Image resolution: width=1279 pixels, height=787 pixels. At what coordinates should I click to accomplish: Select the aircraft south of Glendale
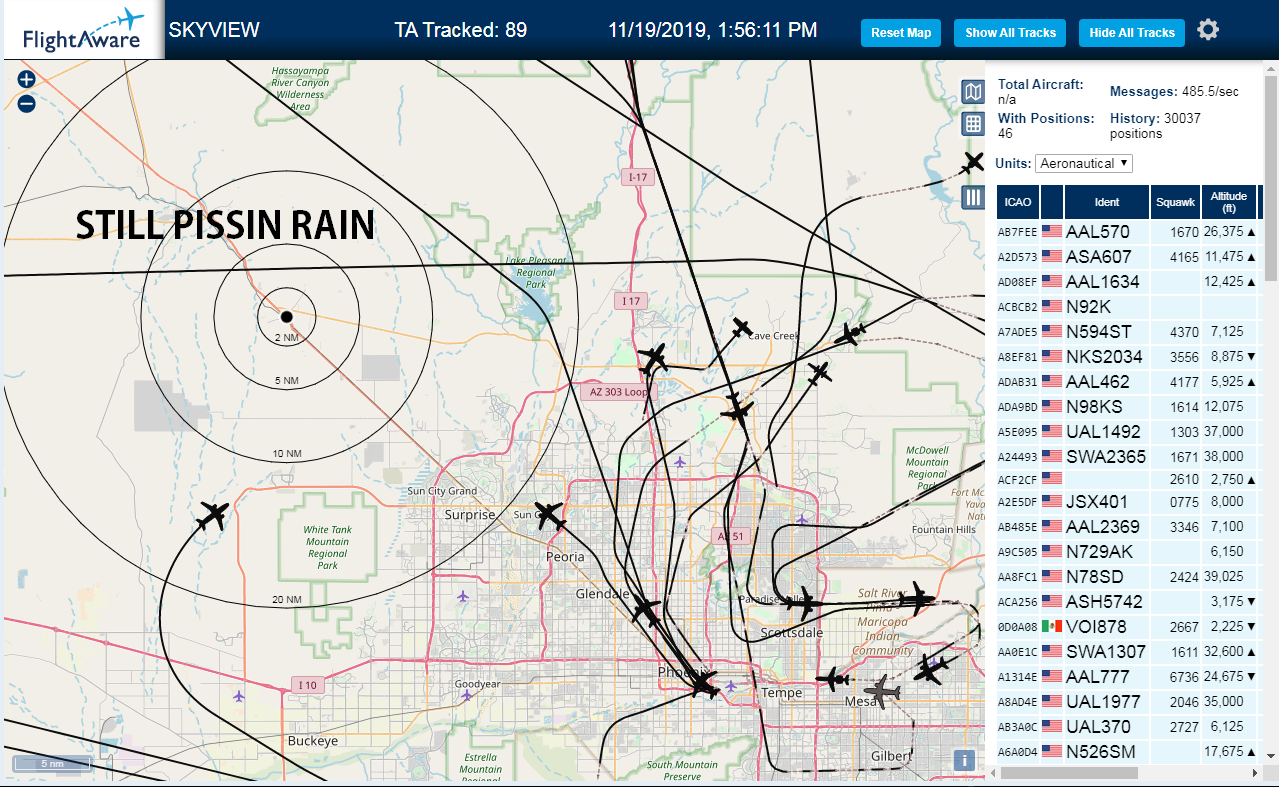click(x=646, y=609)
